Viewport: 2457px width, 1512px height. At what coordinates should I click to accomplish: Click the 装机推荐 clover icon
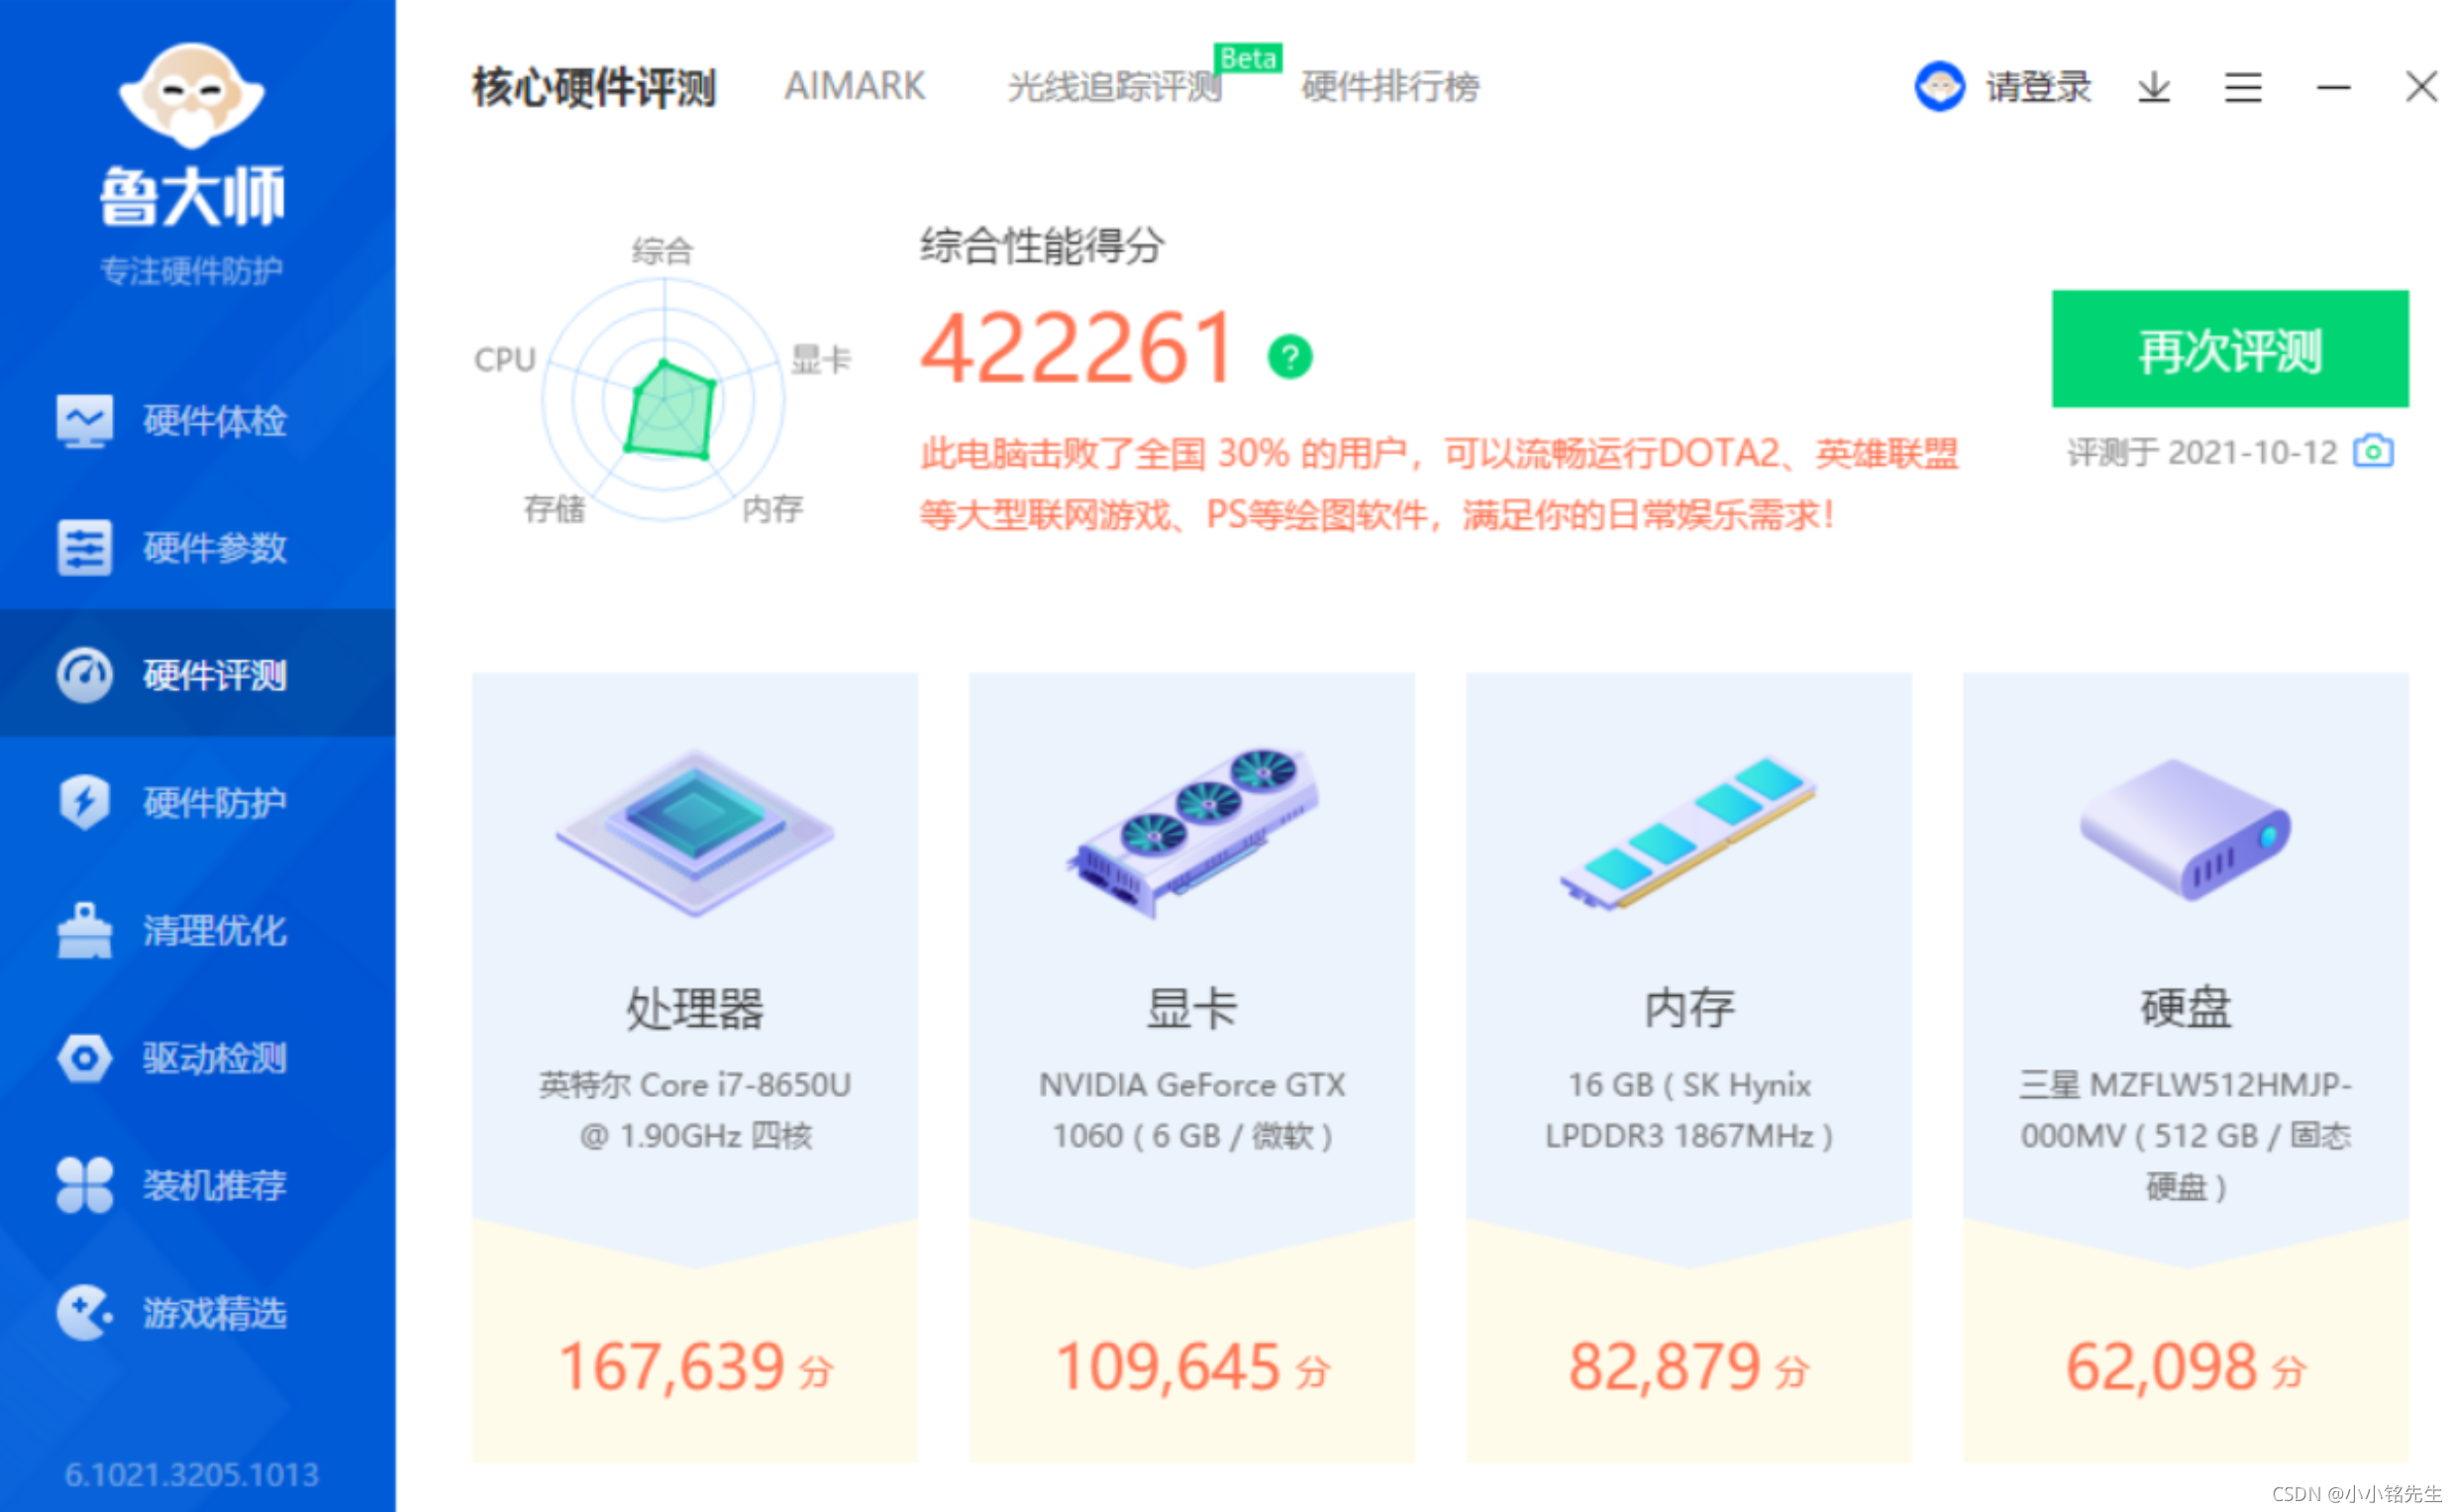click(x=84, y=1185)
